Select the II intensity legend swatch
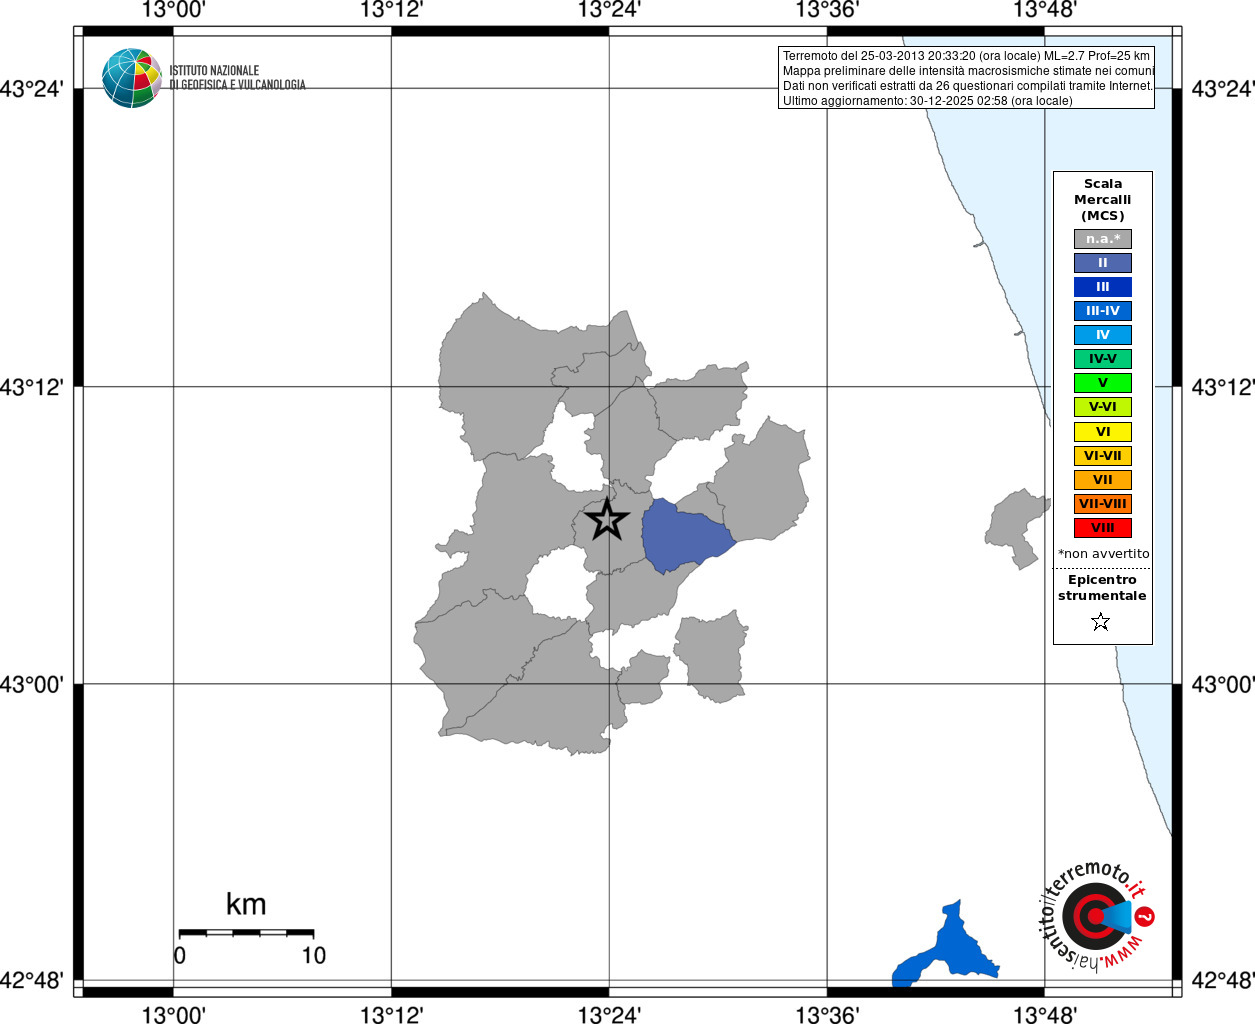Image resolution: width=1255 pixels, height=1024 pixels. [x=1103, y=263]
